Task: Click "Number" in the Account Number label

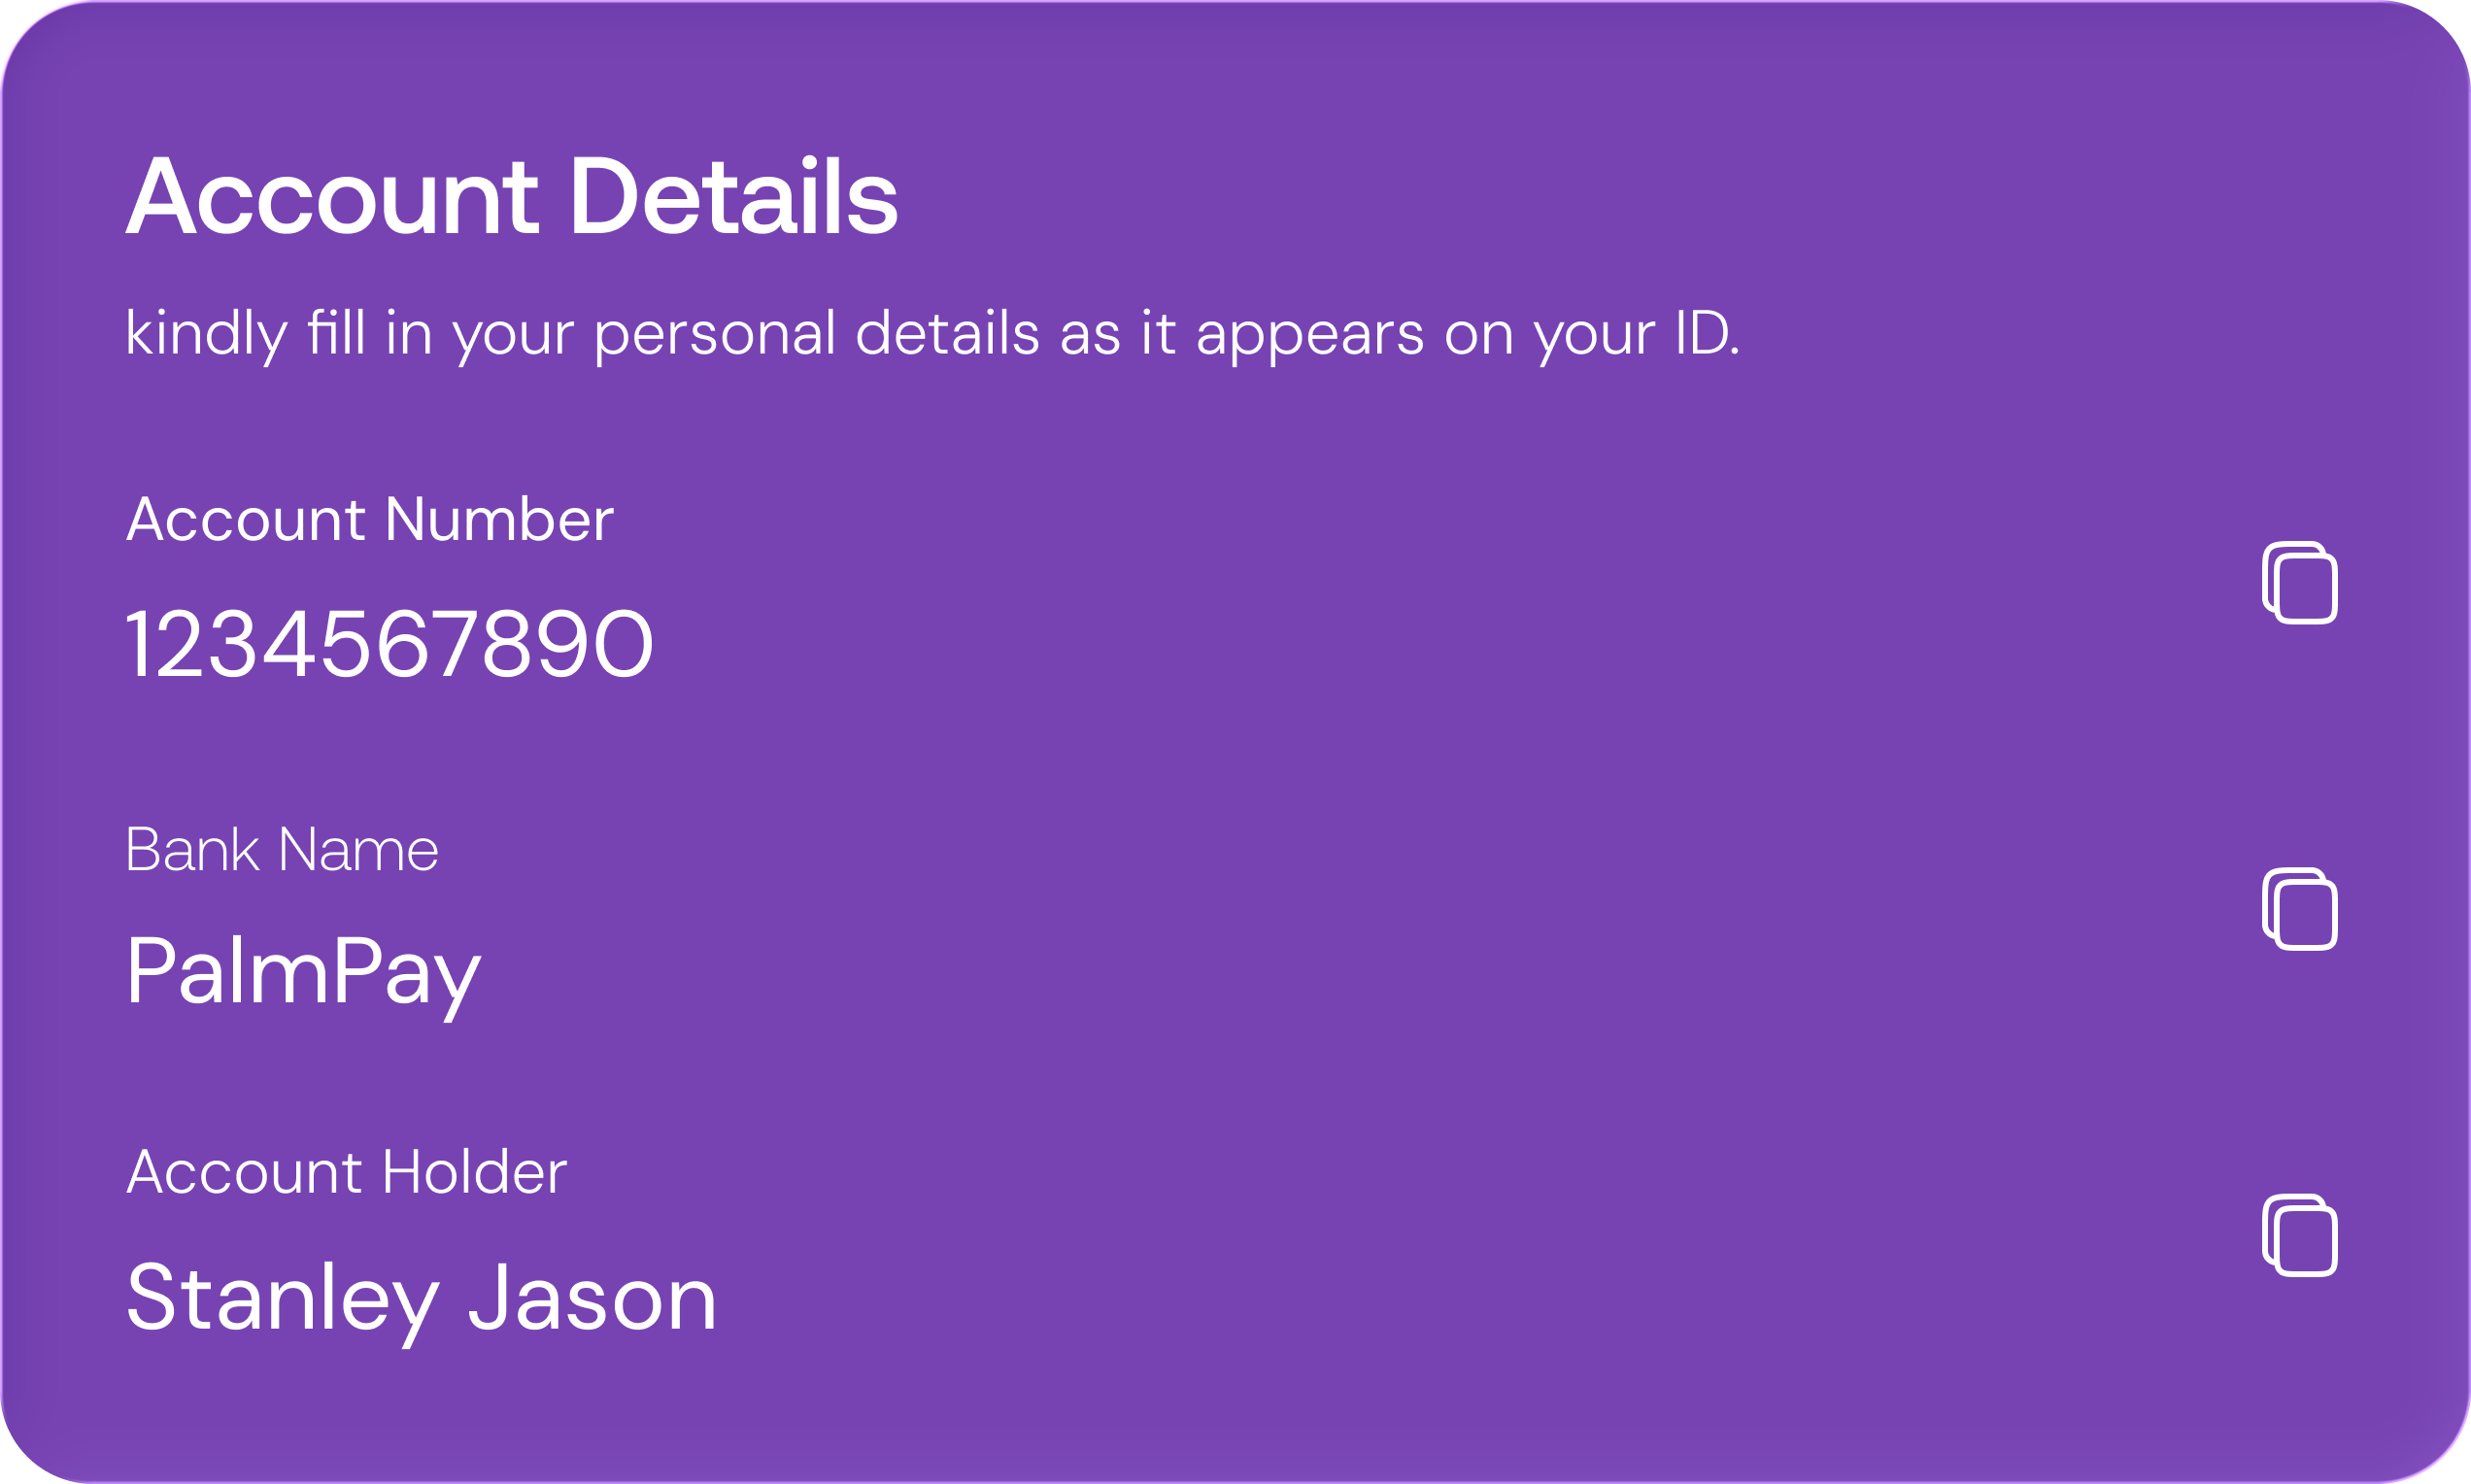Action: pyautogui.click(x=498, y=520)
